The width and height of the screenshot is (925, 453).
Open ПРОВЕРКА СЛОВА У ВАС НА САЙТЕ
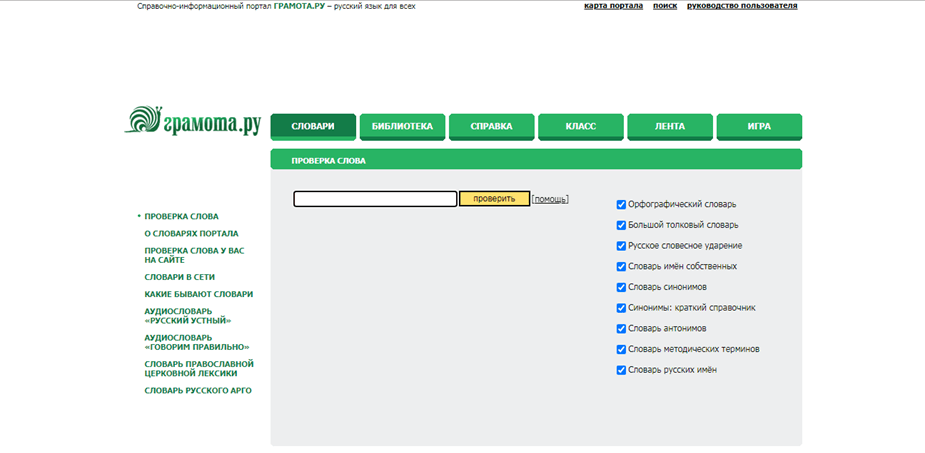click(x=194, y=255)
